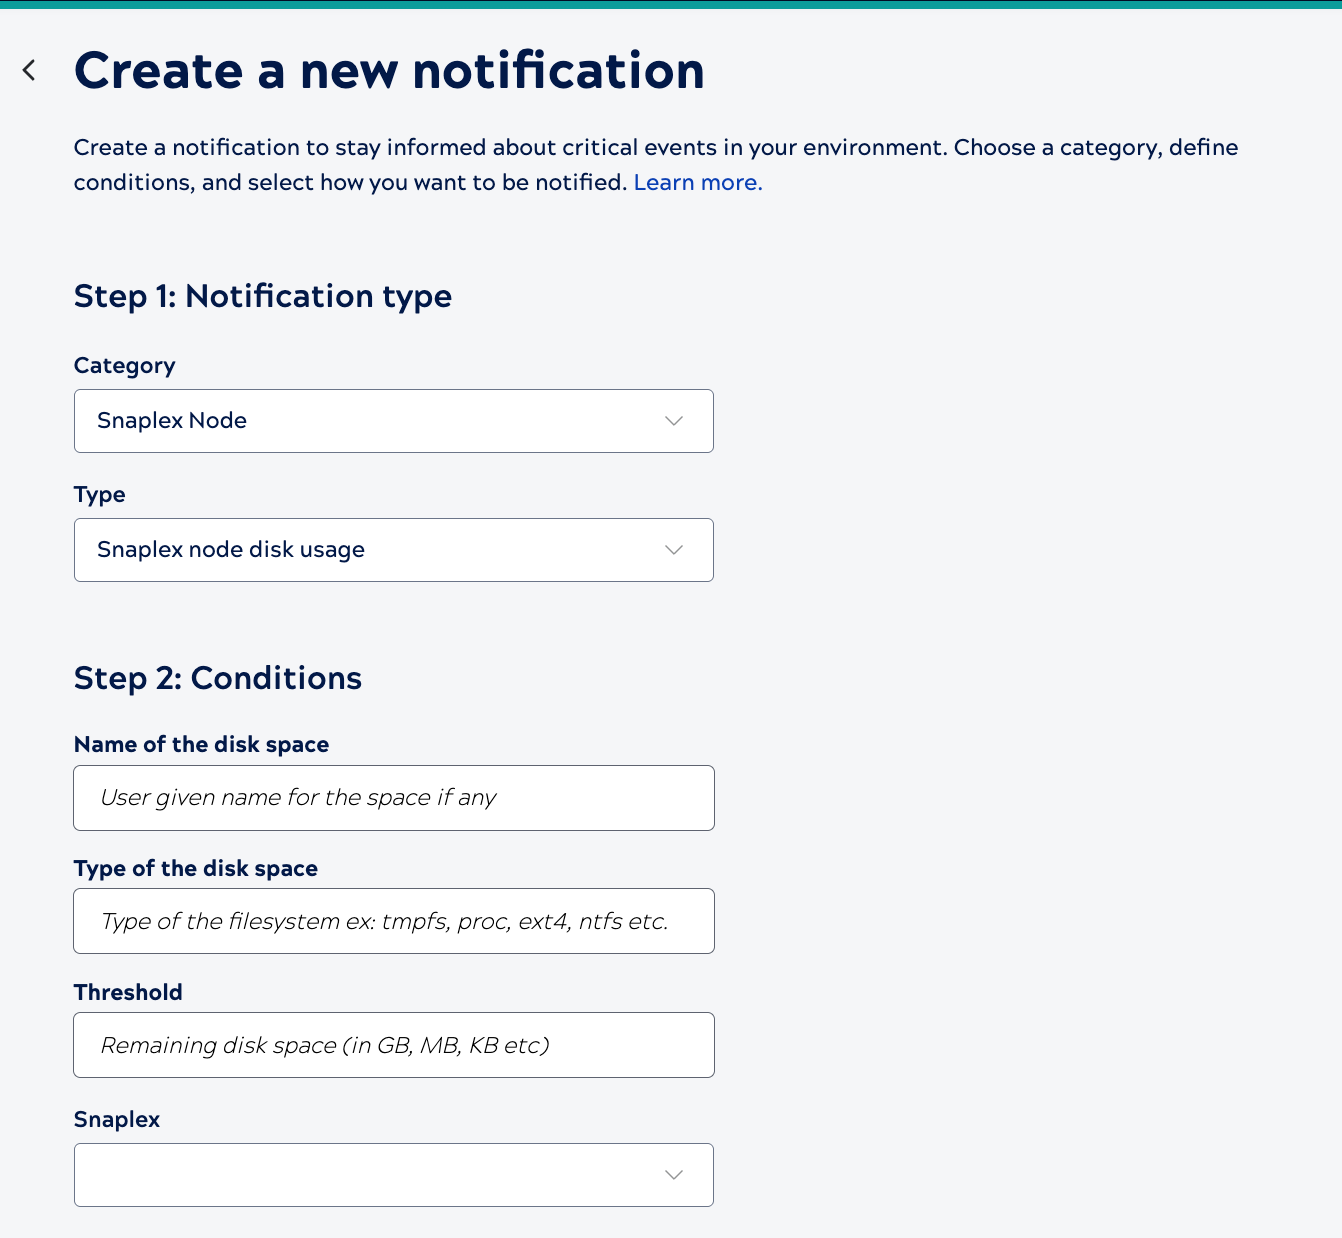The height and width of the screenshot is (1238, 1342).
Task: Click inside the Name of the disk space field
Action: tap(394, 798)
